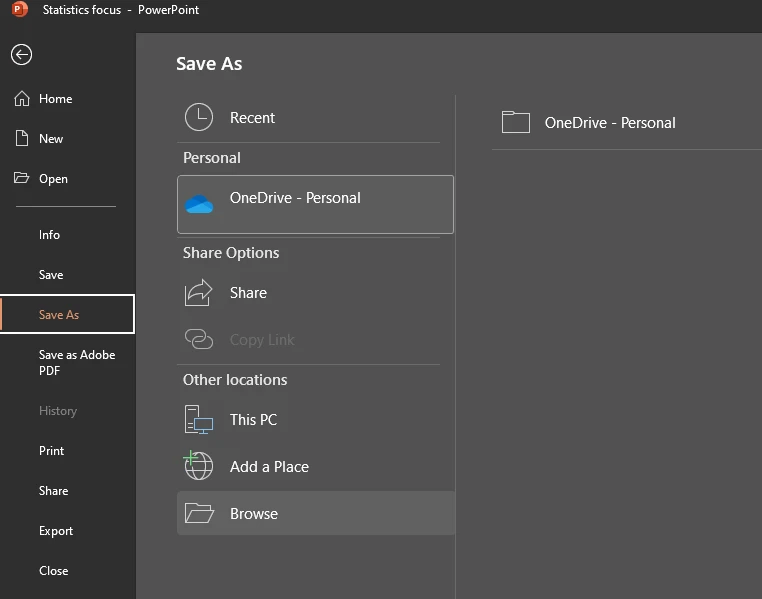The image size is (762, 599).
Task: Choose This PC as save location
Action: tap(315, 420)
